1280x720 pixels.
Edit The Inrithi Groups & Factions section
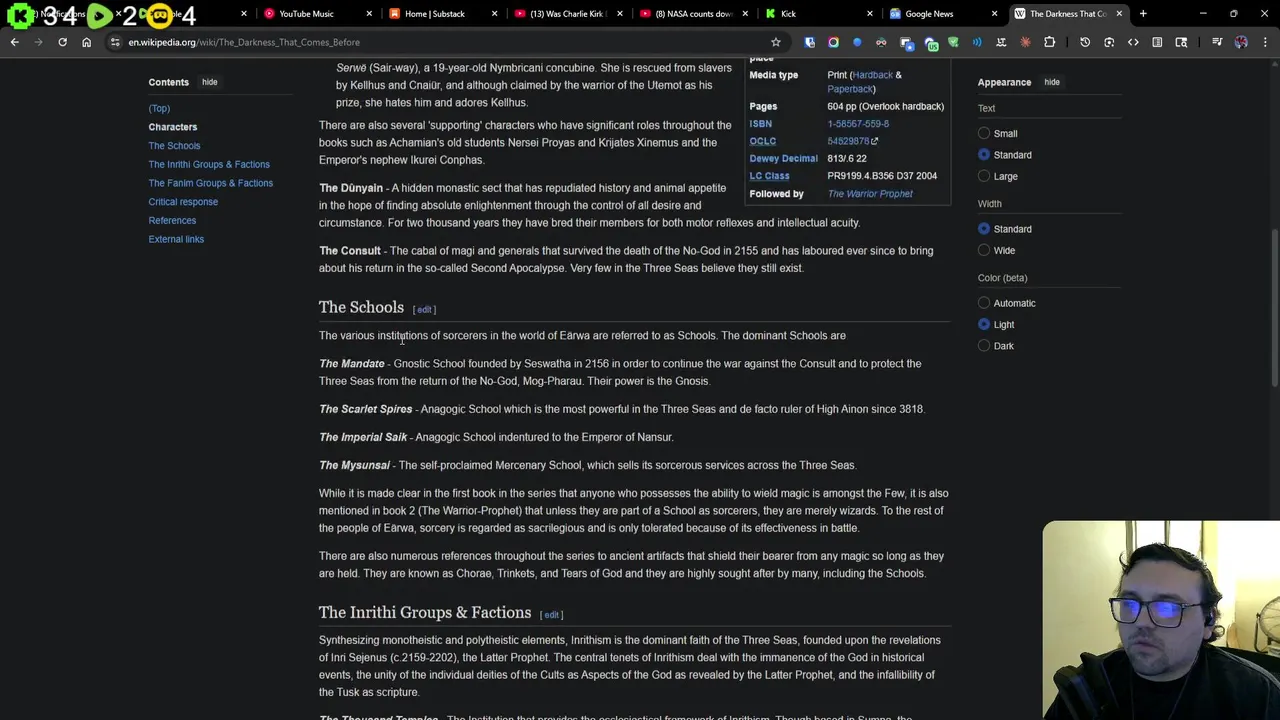tap(551, 615)
